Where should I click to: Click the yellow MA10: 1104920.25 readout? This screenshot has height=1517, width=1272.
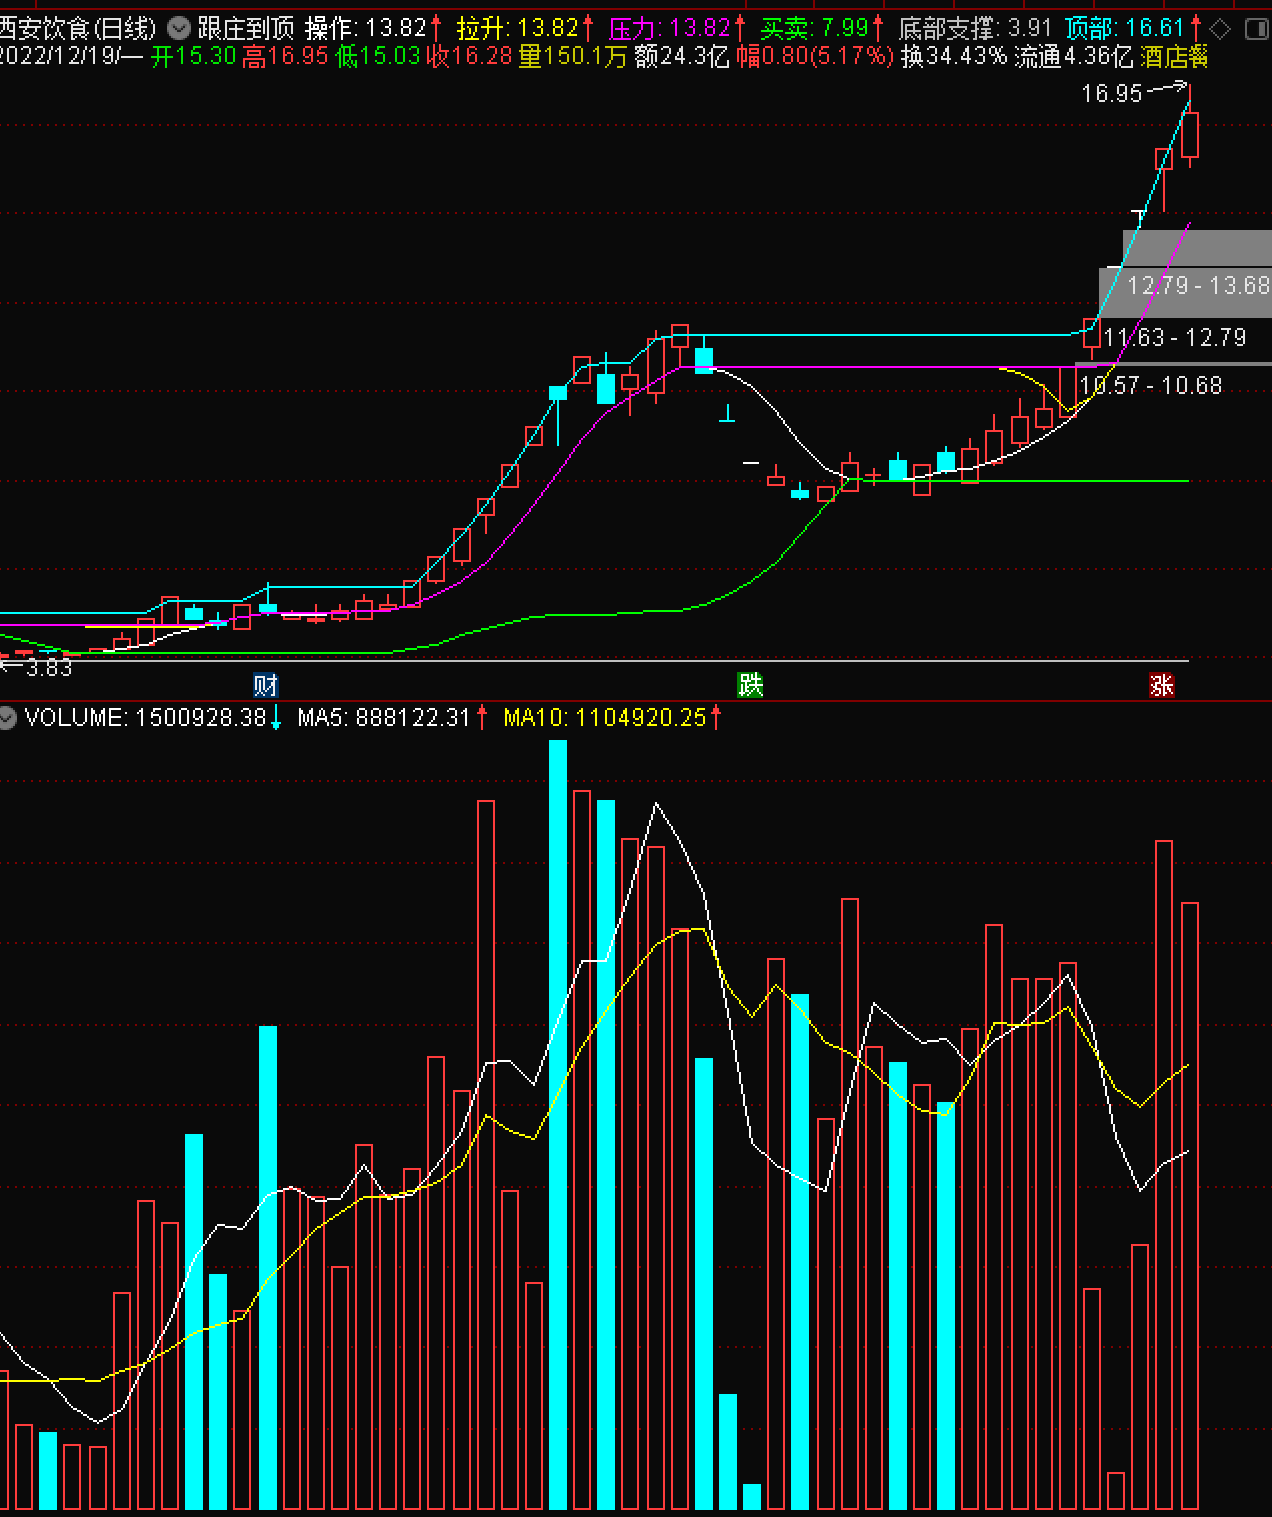[605, 717]
